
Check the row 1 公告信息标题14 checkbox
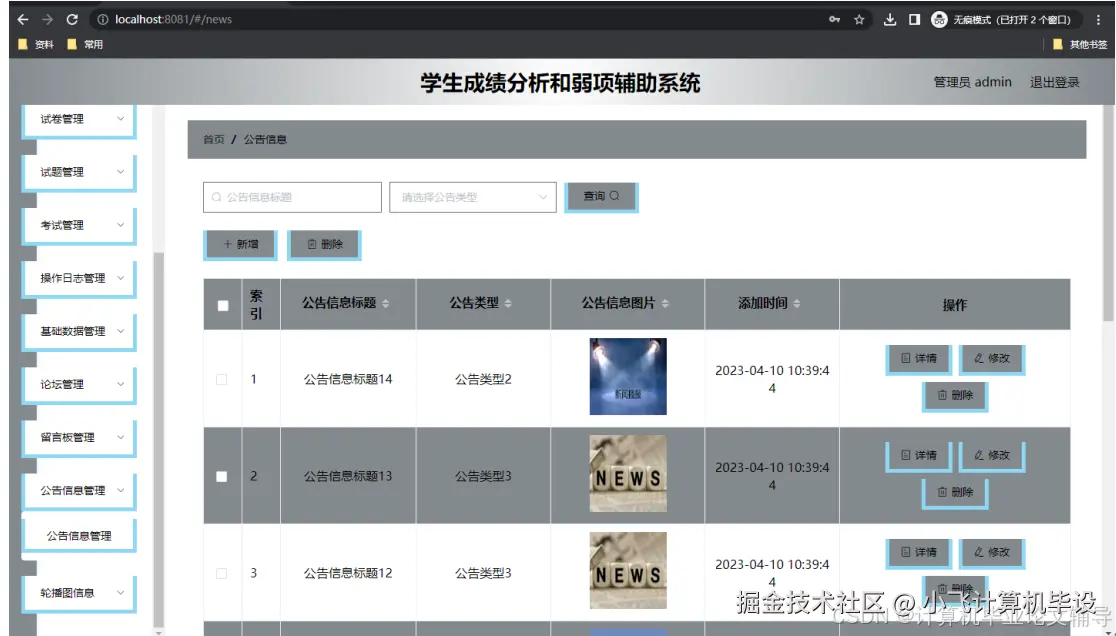[221, 379]
